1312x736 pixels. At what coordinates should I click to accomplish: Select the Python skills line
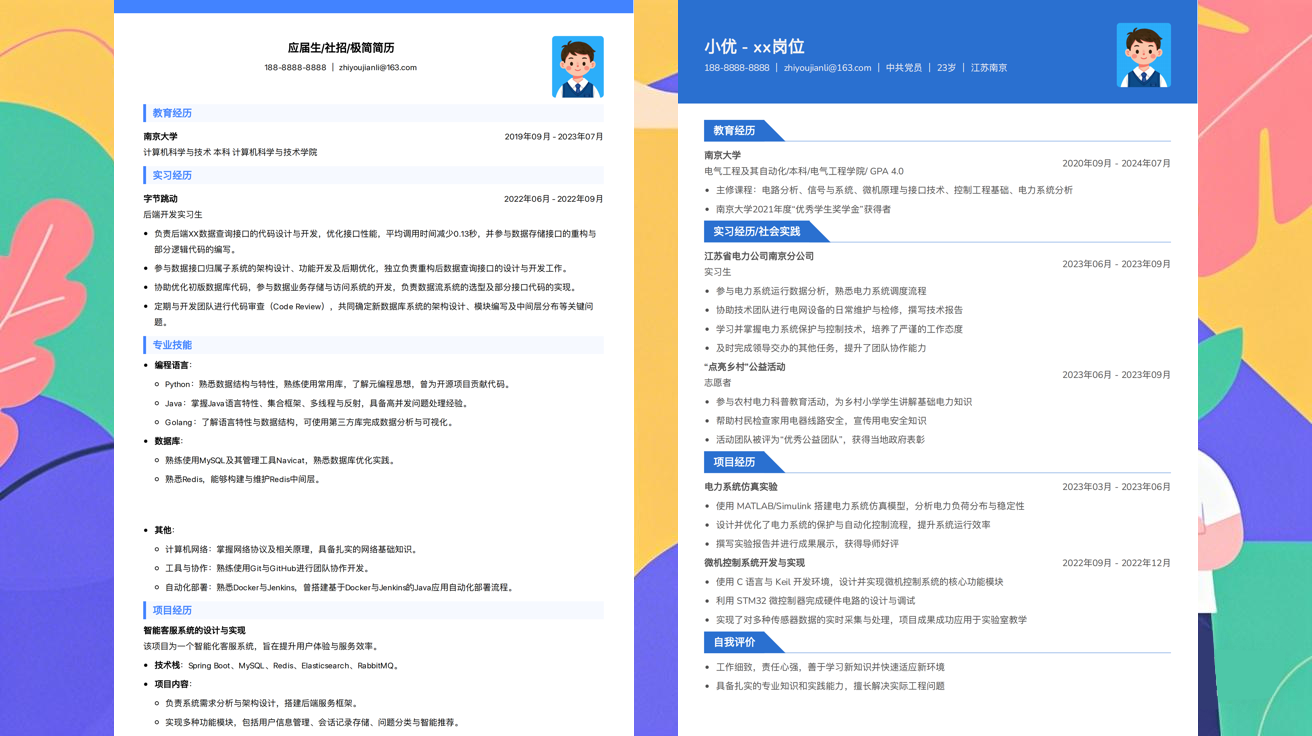[339, 384]
